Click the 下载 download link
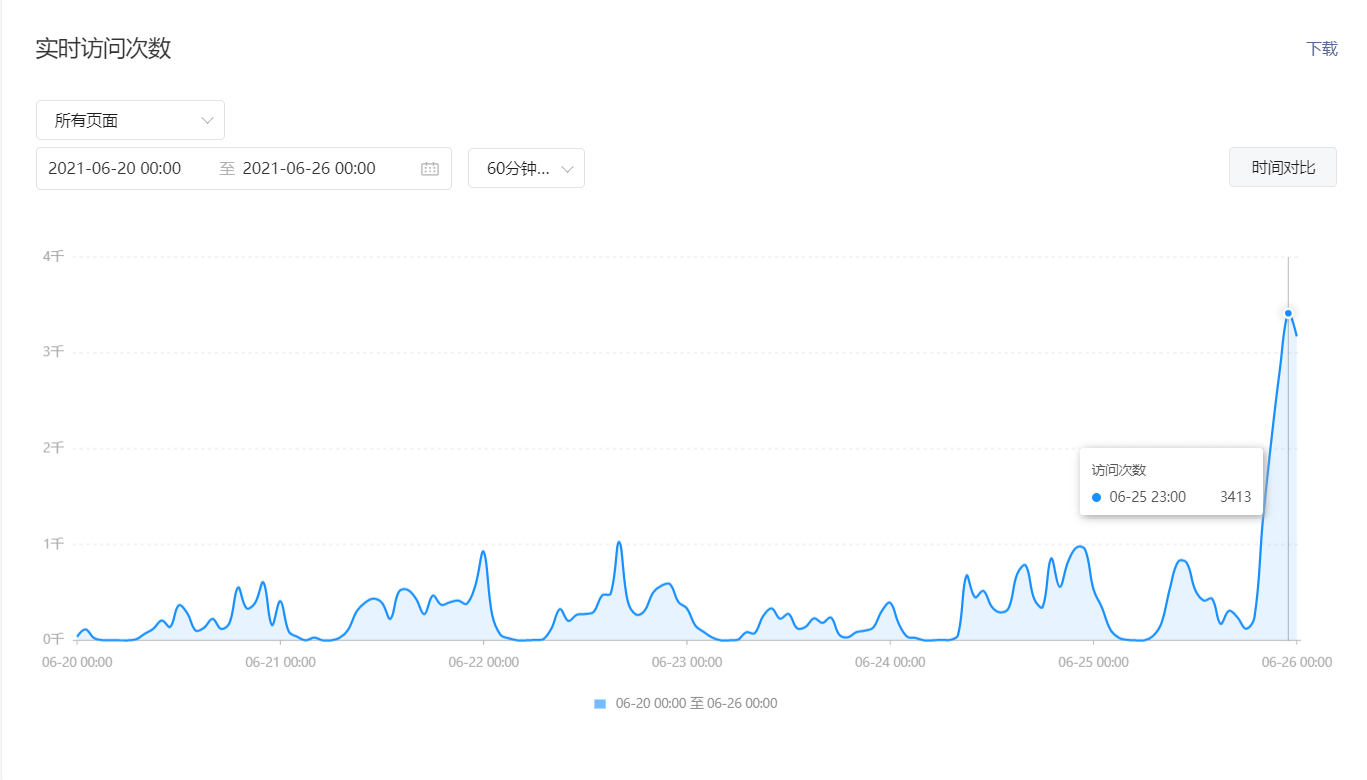 coord(1321,49)
